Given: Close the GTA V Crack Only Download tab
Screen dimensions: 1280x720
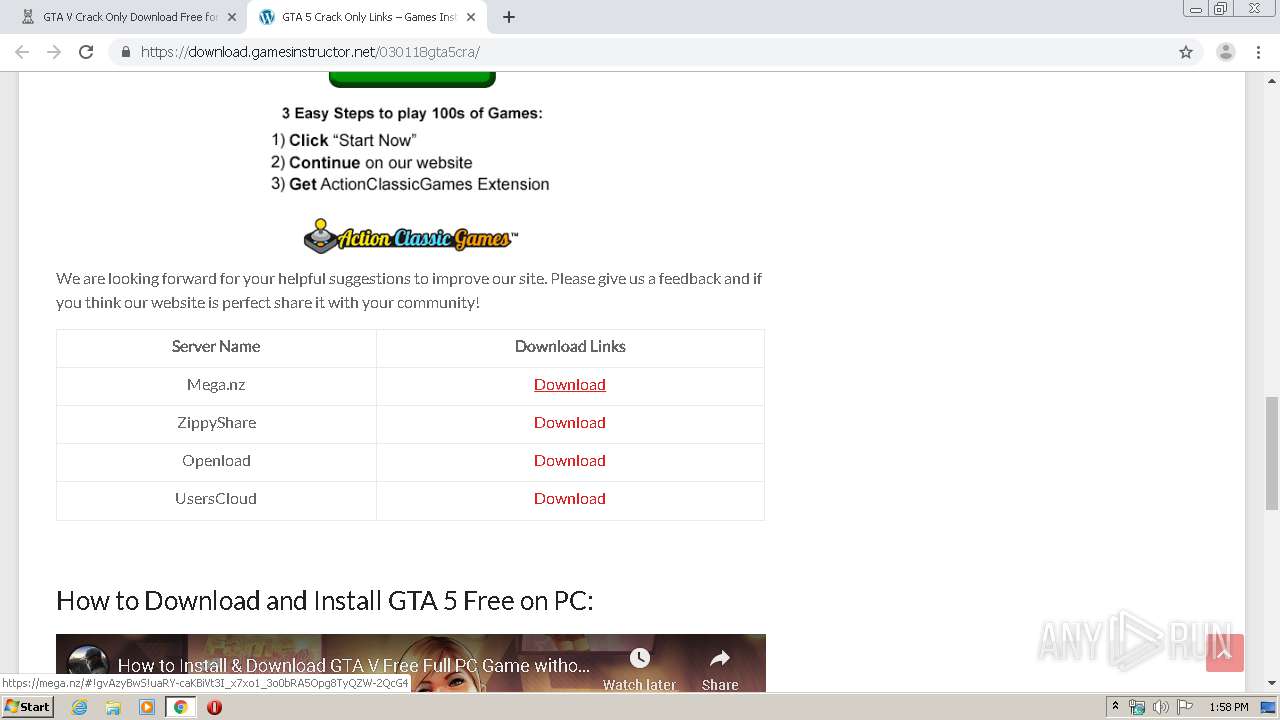Looking at the screenshot, I should click(232, 17).
